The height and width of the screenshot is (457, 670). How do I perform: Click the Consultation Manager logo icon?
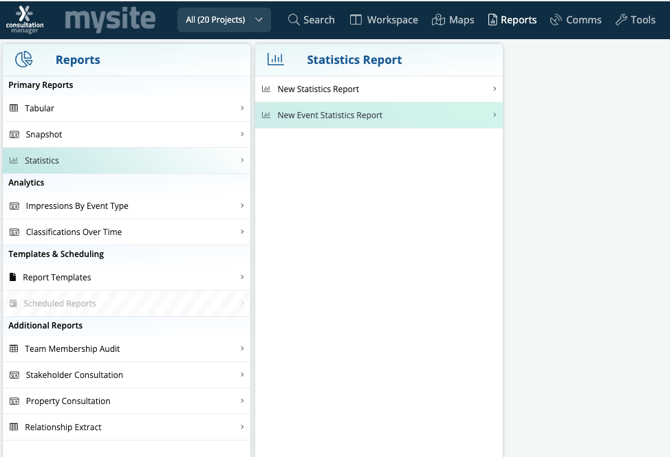pos(24,19)
